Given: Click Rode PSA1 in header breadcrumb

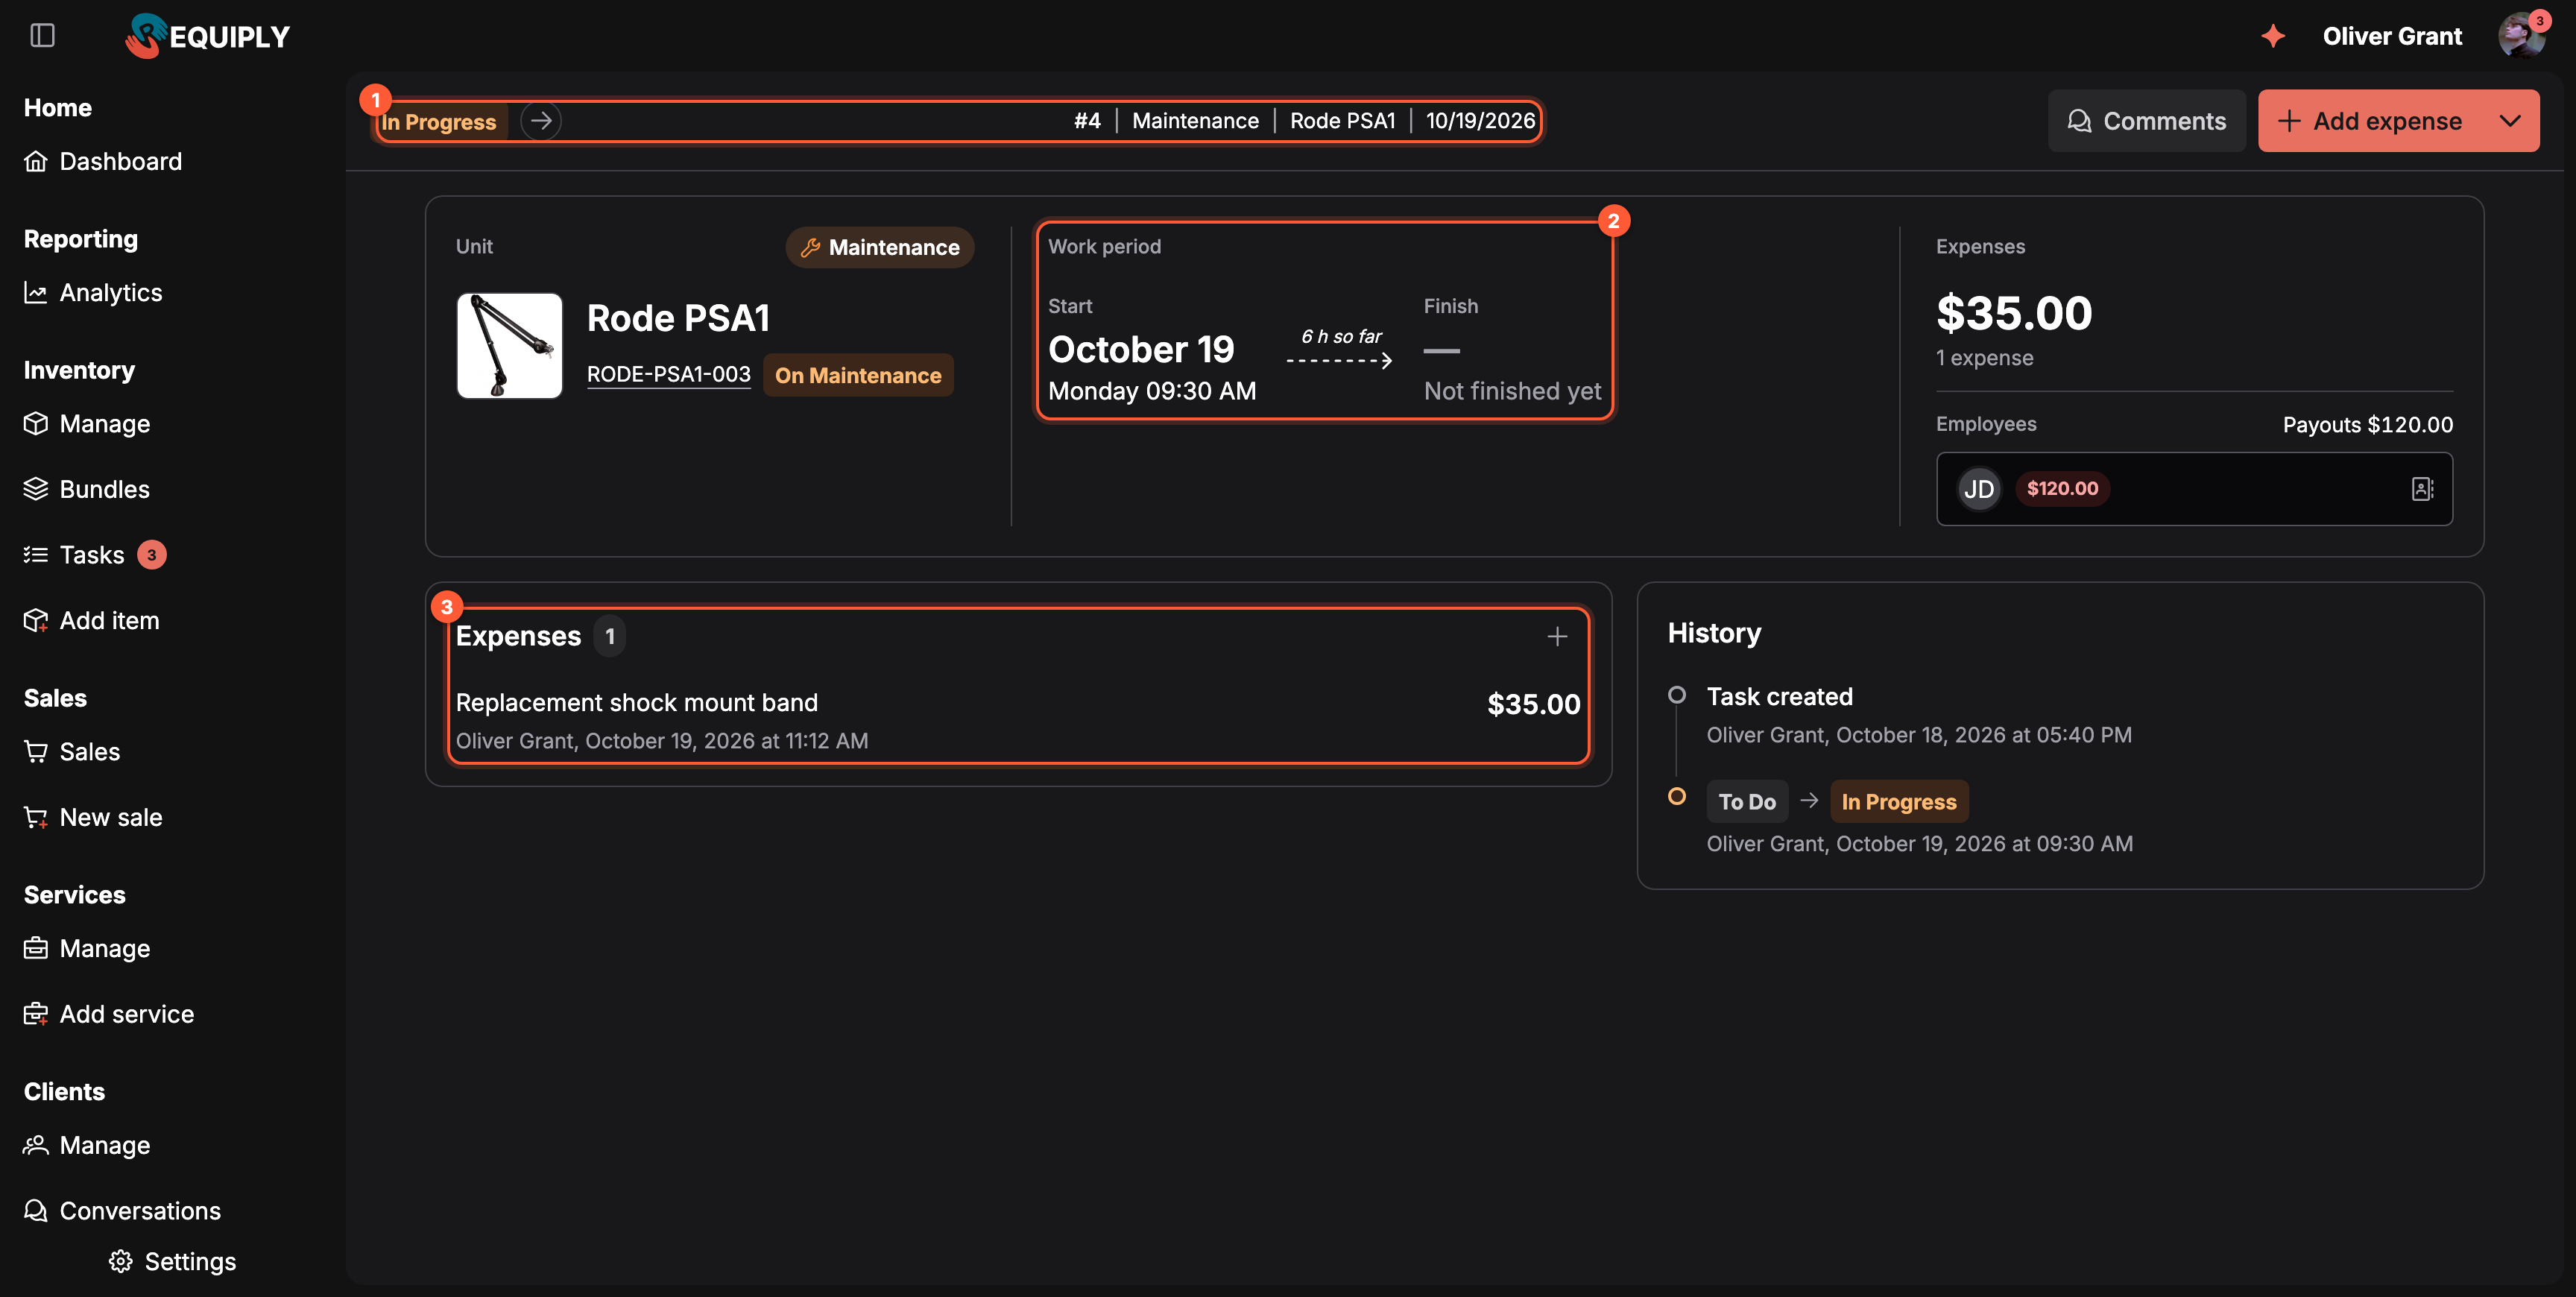Looking at the screenshot, I should [x=1342, y=121].
